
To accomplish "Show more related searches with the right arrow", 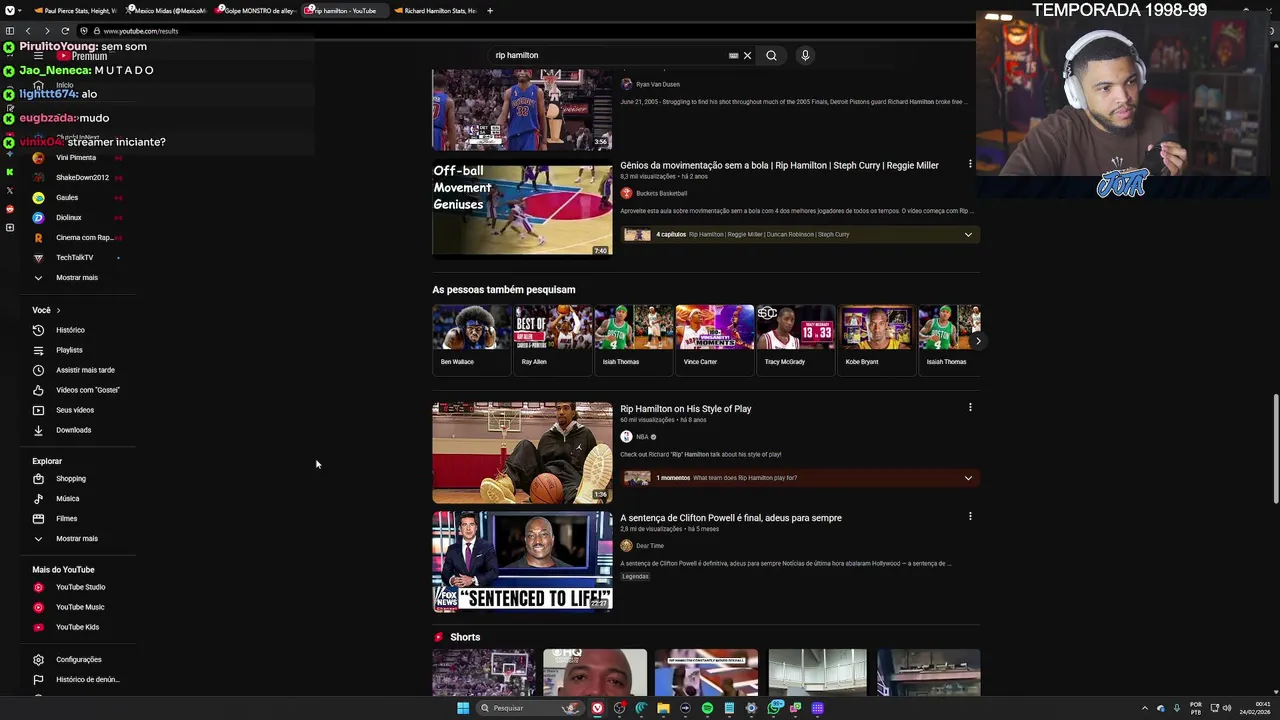I will click(x=978, y=341).
